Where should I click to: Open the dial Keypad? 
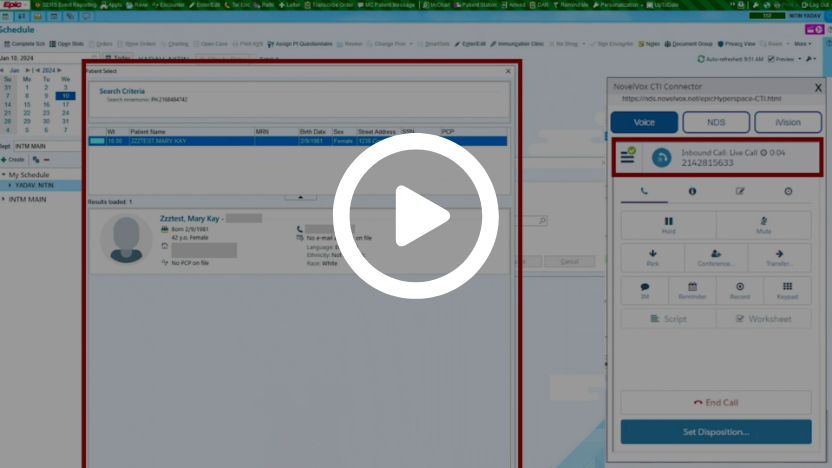pos(787,290)
